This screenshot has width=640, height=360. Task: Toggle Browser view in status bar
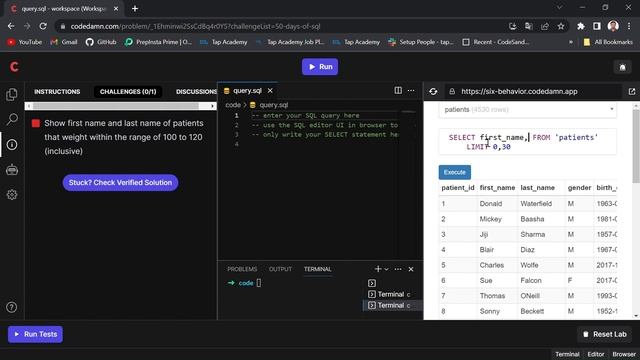[624, 354]
